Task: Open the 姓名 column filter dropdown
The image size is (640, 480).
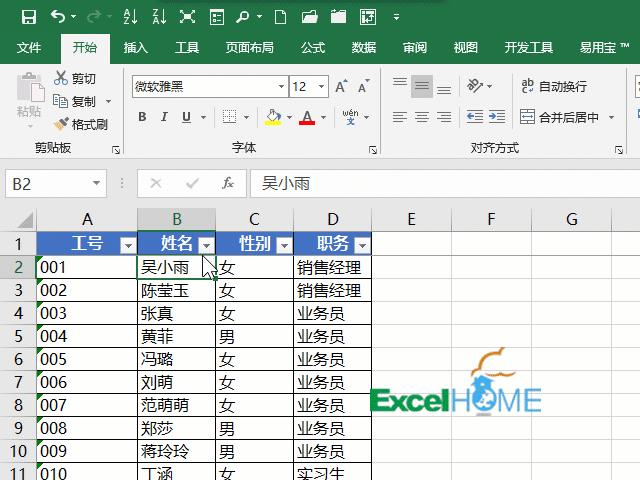Action: pyautogui.click(x=207, y=245)
